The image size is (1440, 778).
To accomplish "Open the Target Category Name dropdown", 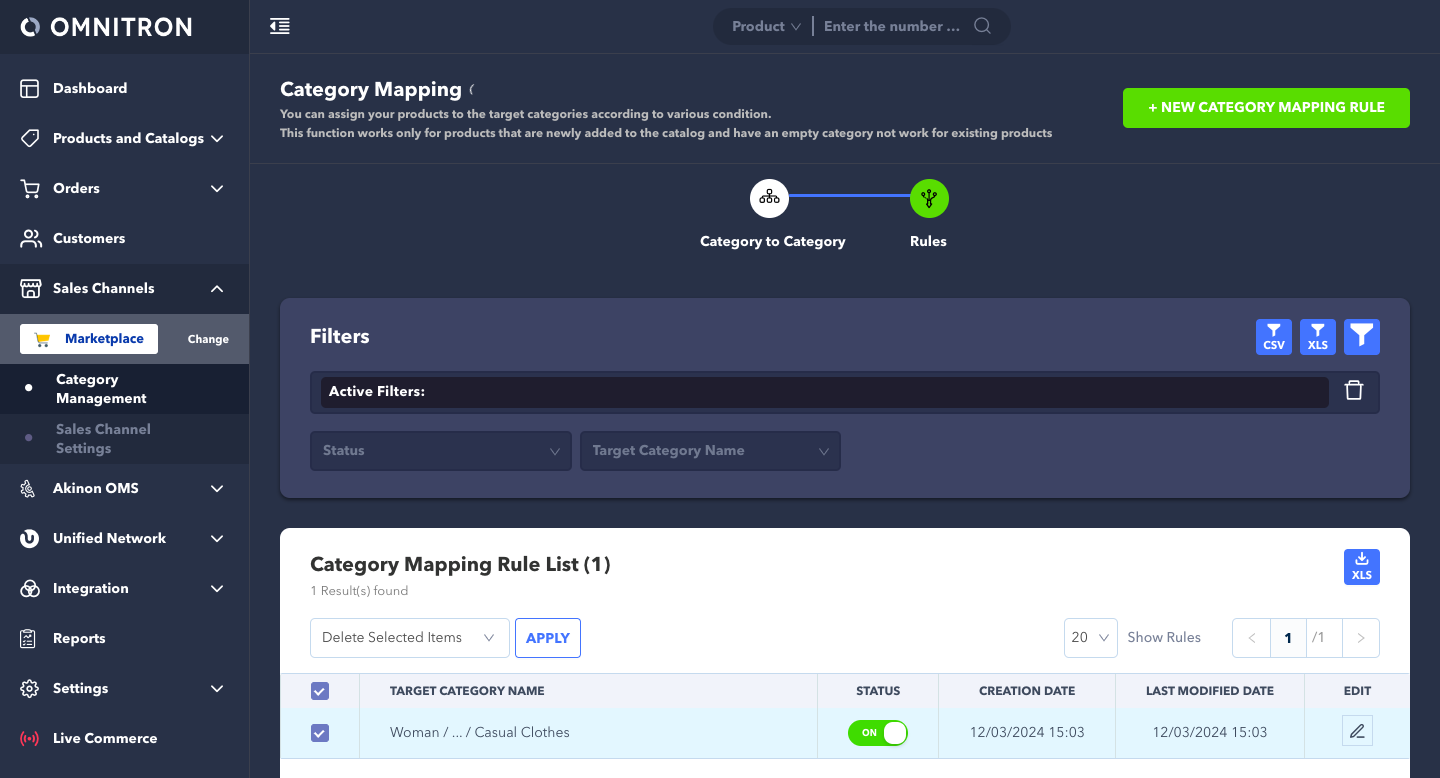I will [710, 451].
